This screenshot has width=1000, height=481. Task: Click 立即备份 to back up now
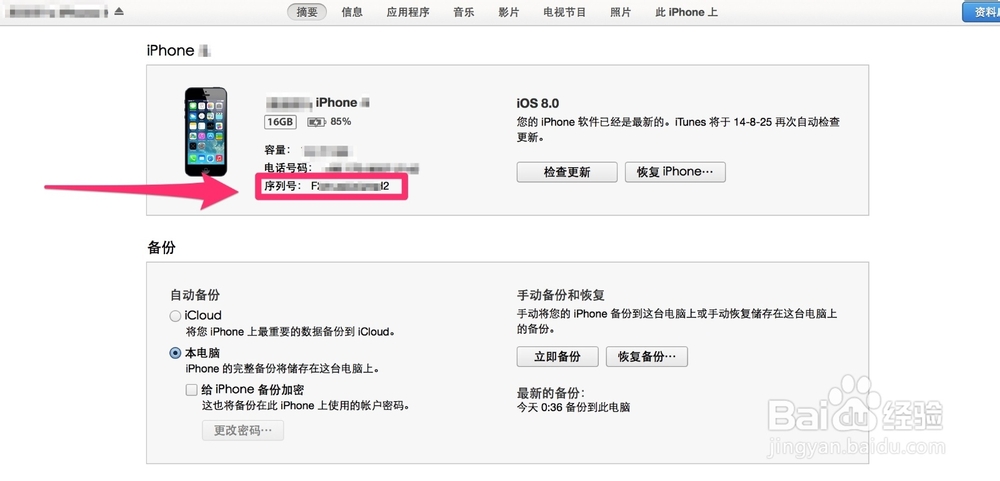point(557,357)
